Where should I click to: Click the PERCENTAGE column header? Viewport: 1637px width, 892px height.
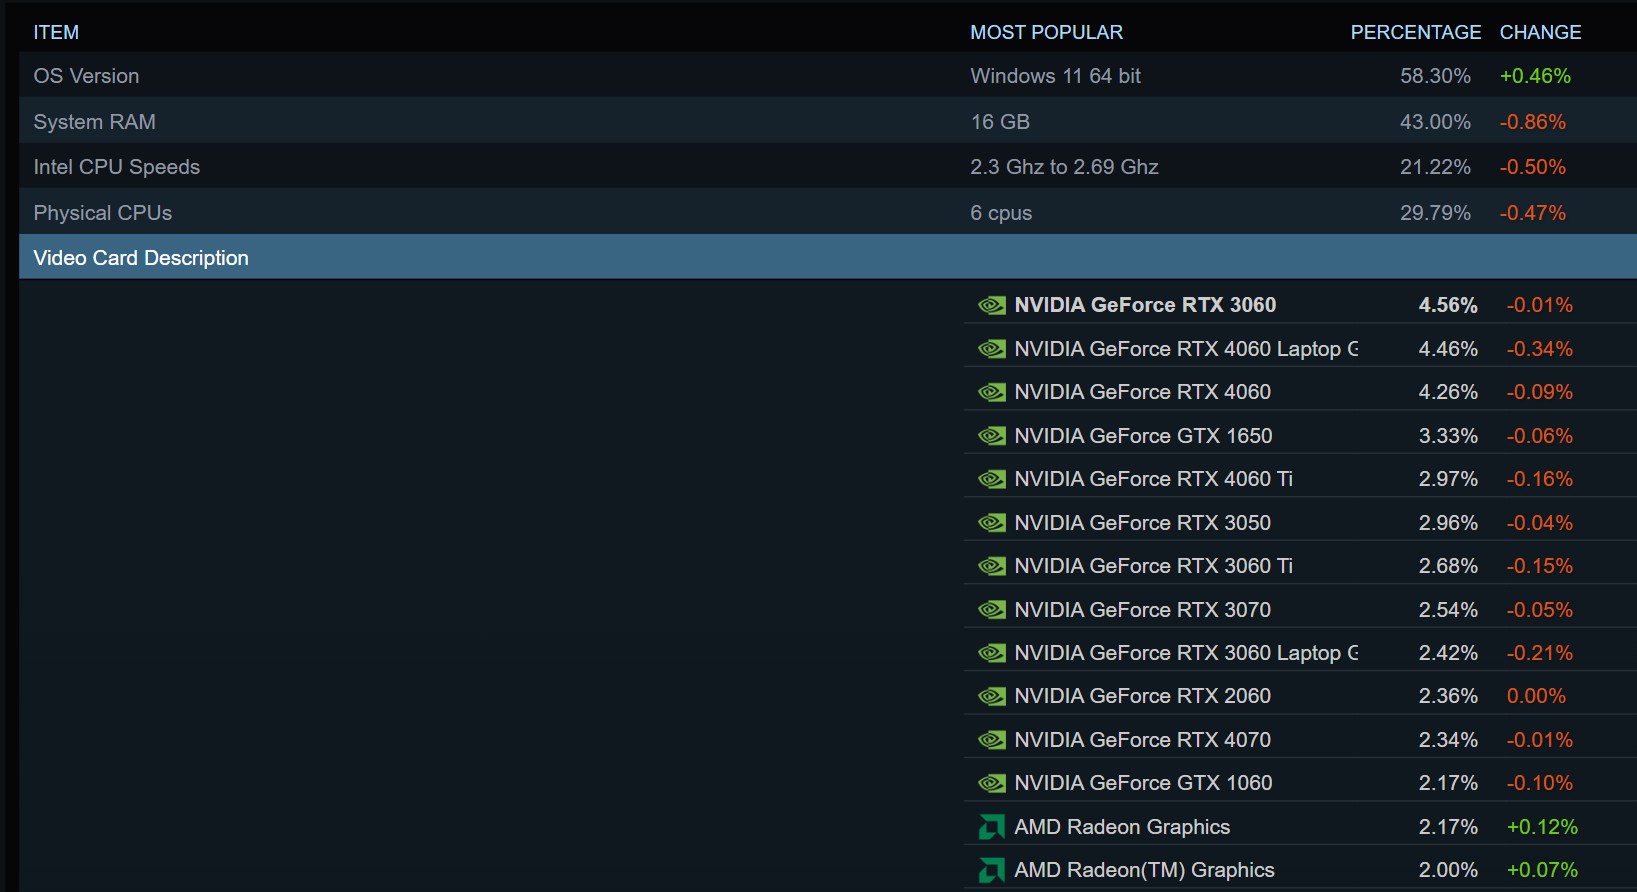click(x=1415, y=32)
